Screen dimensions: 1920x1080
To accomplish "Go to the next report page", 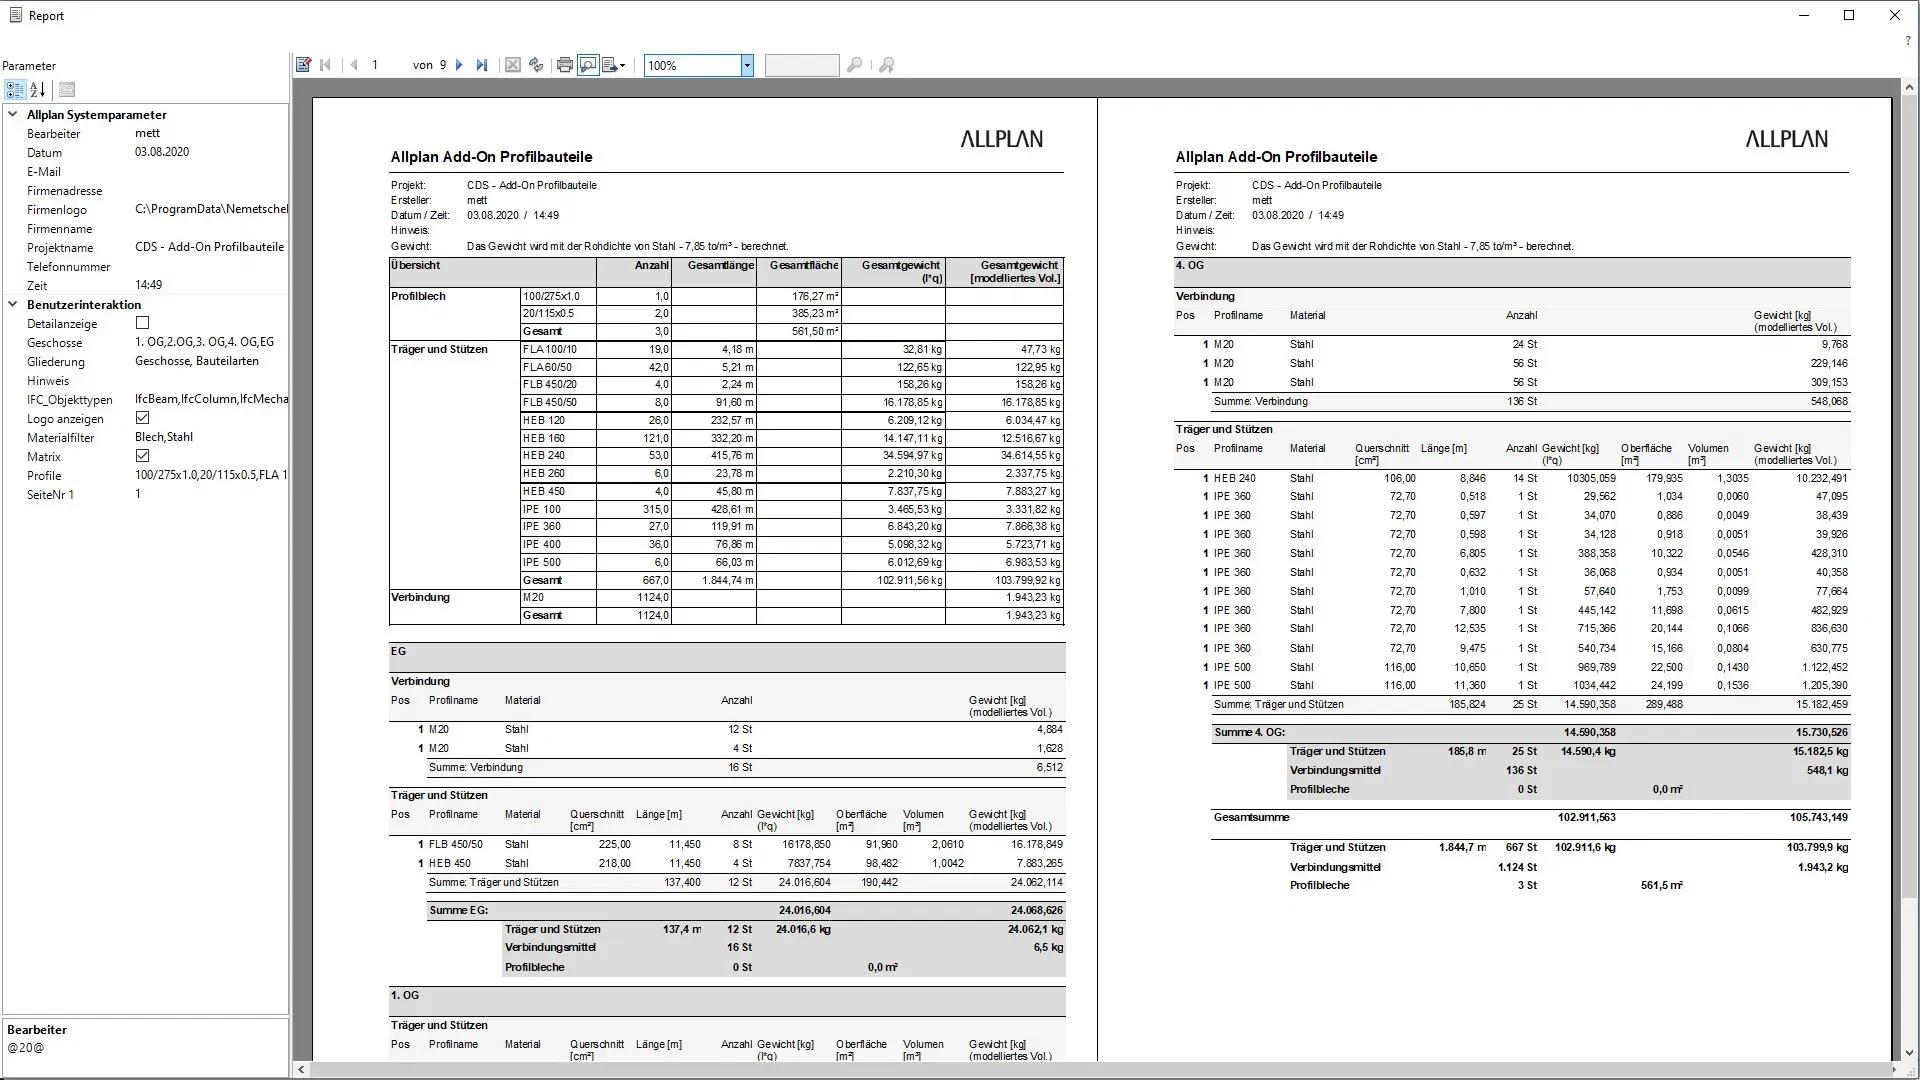I will (x=459, y=64).
